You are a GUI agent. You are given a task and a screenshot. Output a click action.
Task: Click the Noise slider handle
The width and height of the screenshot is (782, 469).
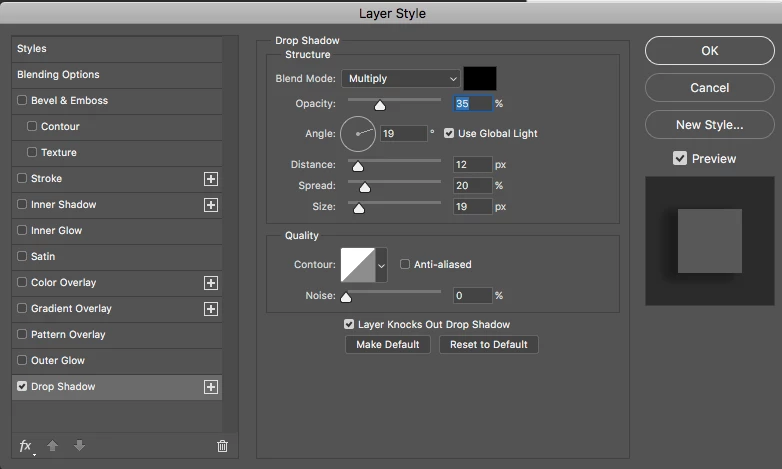346,297
